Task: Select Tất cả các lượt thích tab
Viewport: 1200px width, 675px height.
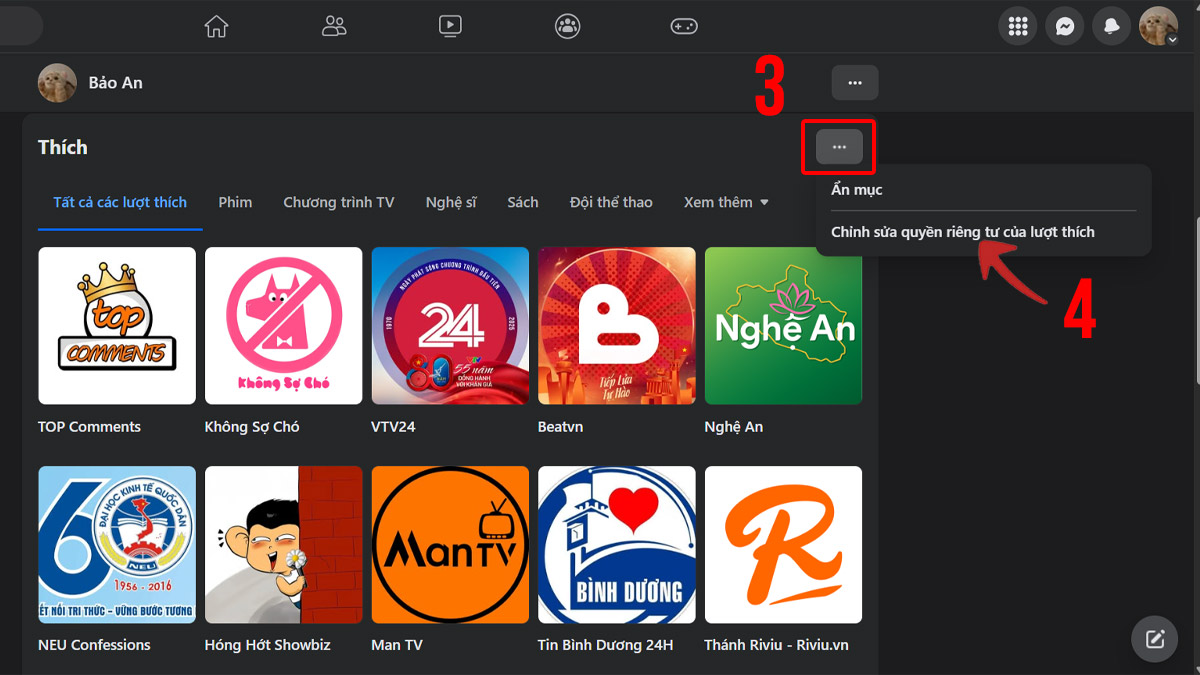Action: click(x=120, y=202)
